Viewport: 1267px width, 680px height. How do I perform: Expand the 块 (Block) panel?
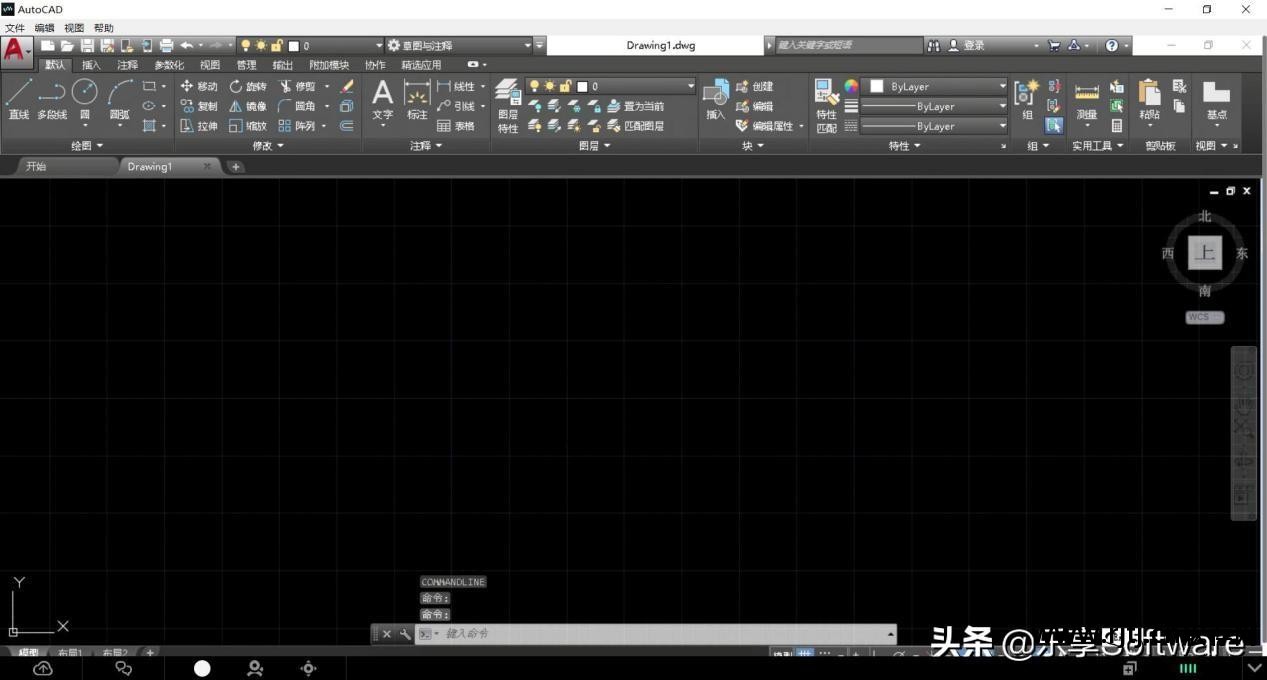(x=753, y=146)
